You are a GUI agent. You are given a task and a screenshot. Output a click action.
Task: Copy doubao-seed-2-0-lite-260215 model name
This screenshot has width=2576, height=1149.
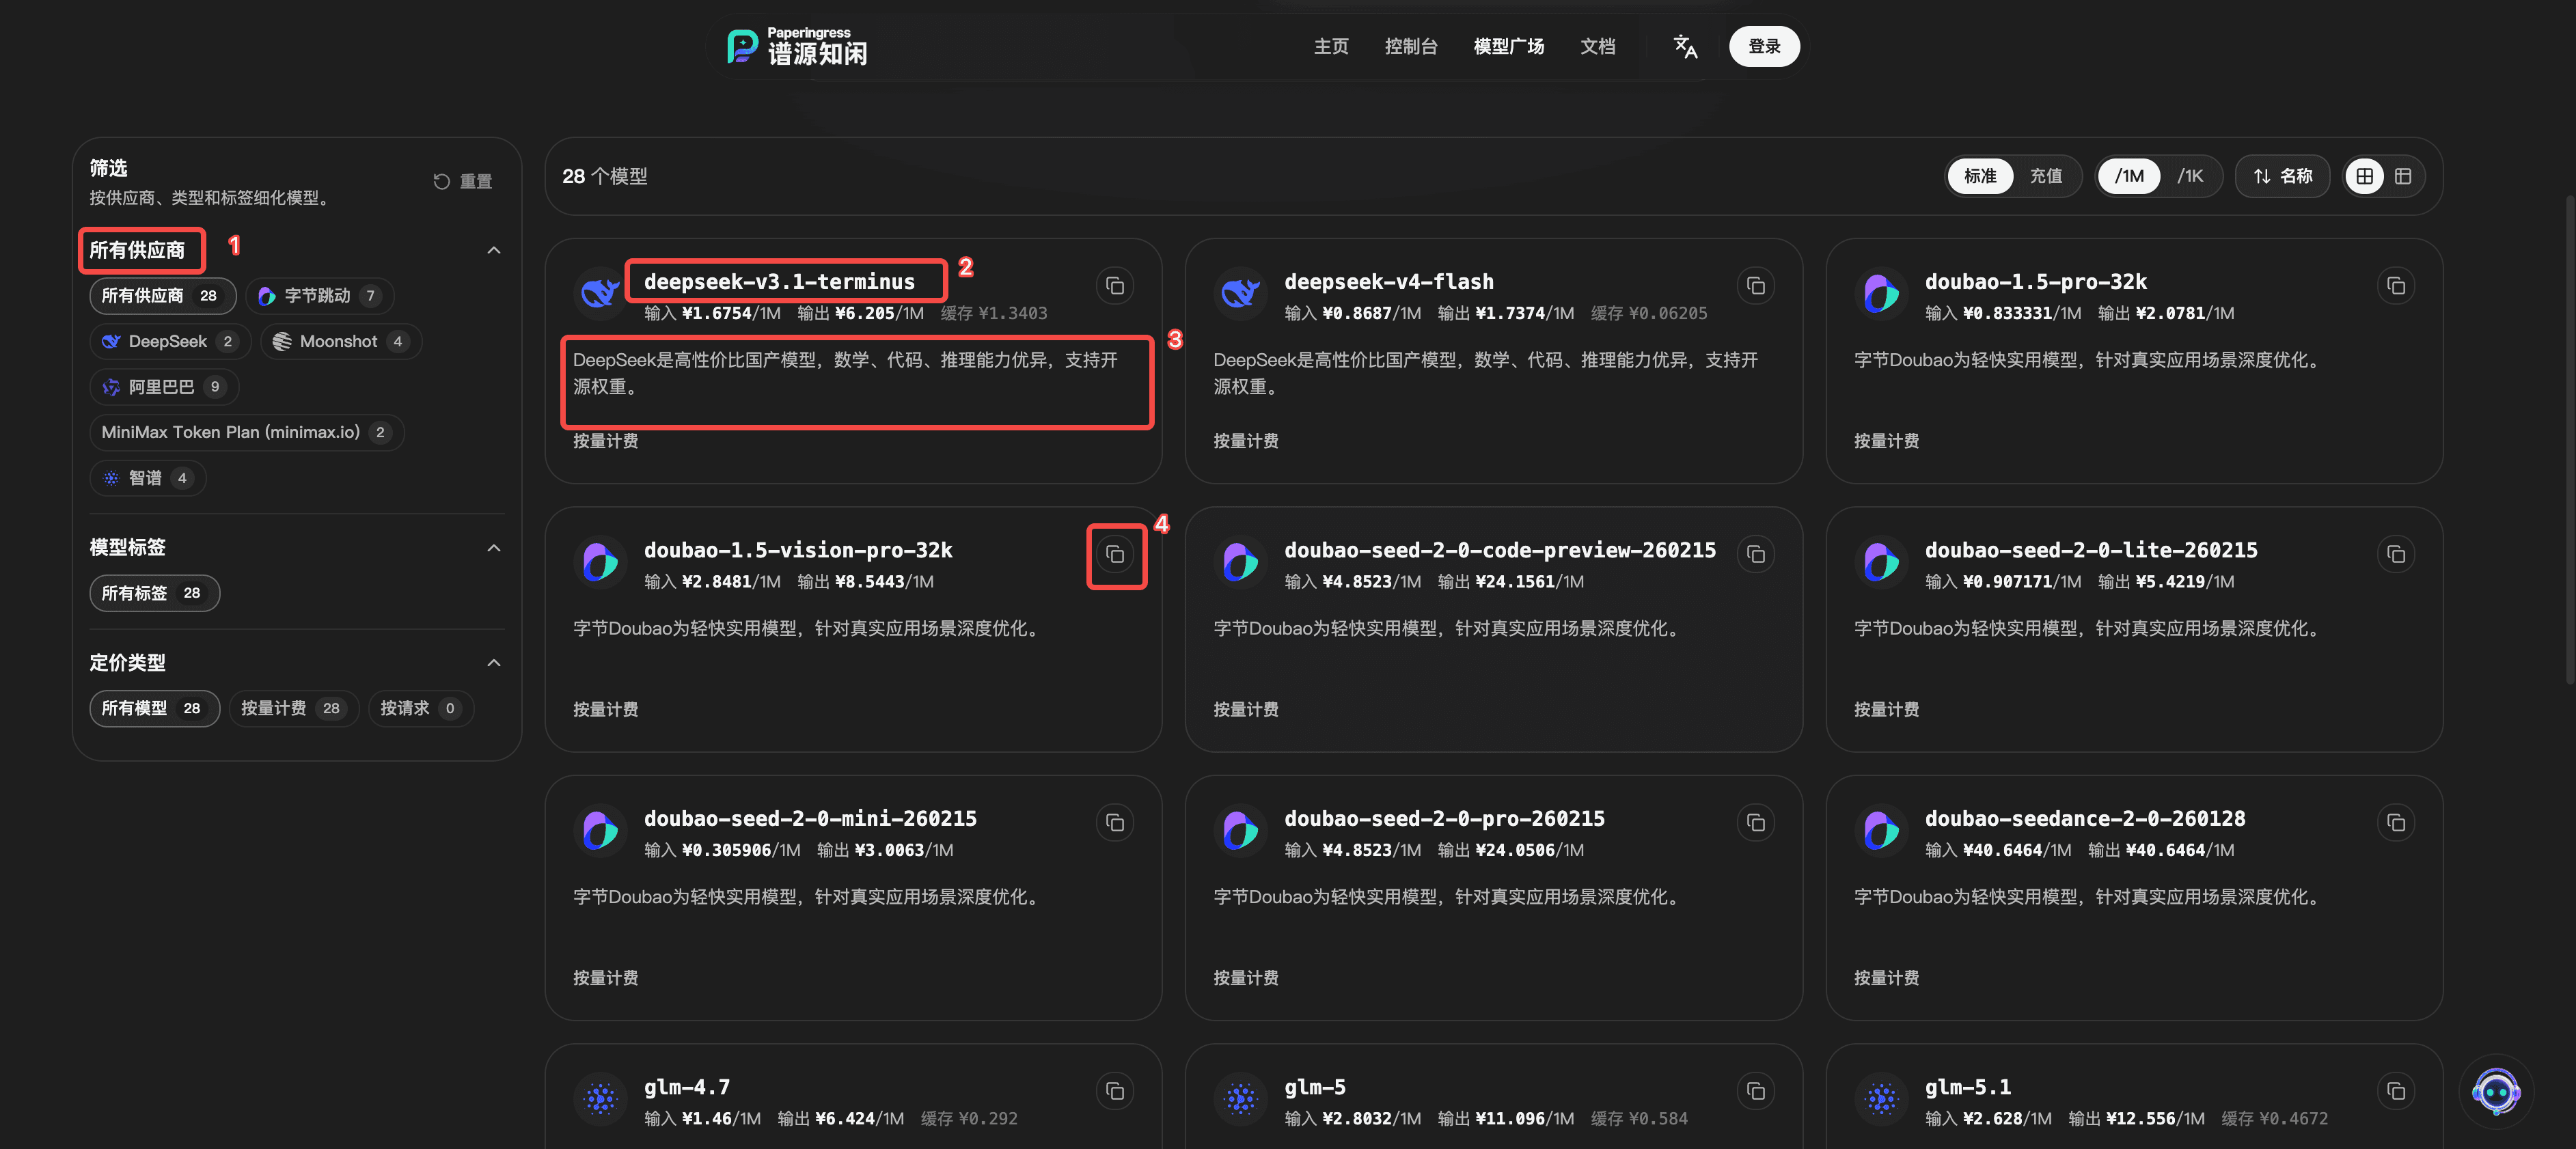[x=2396, y=554]
